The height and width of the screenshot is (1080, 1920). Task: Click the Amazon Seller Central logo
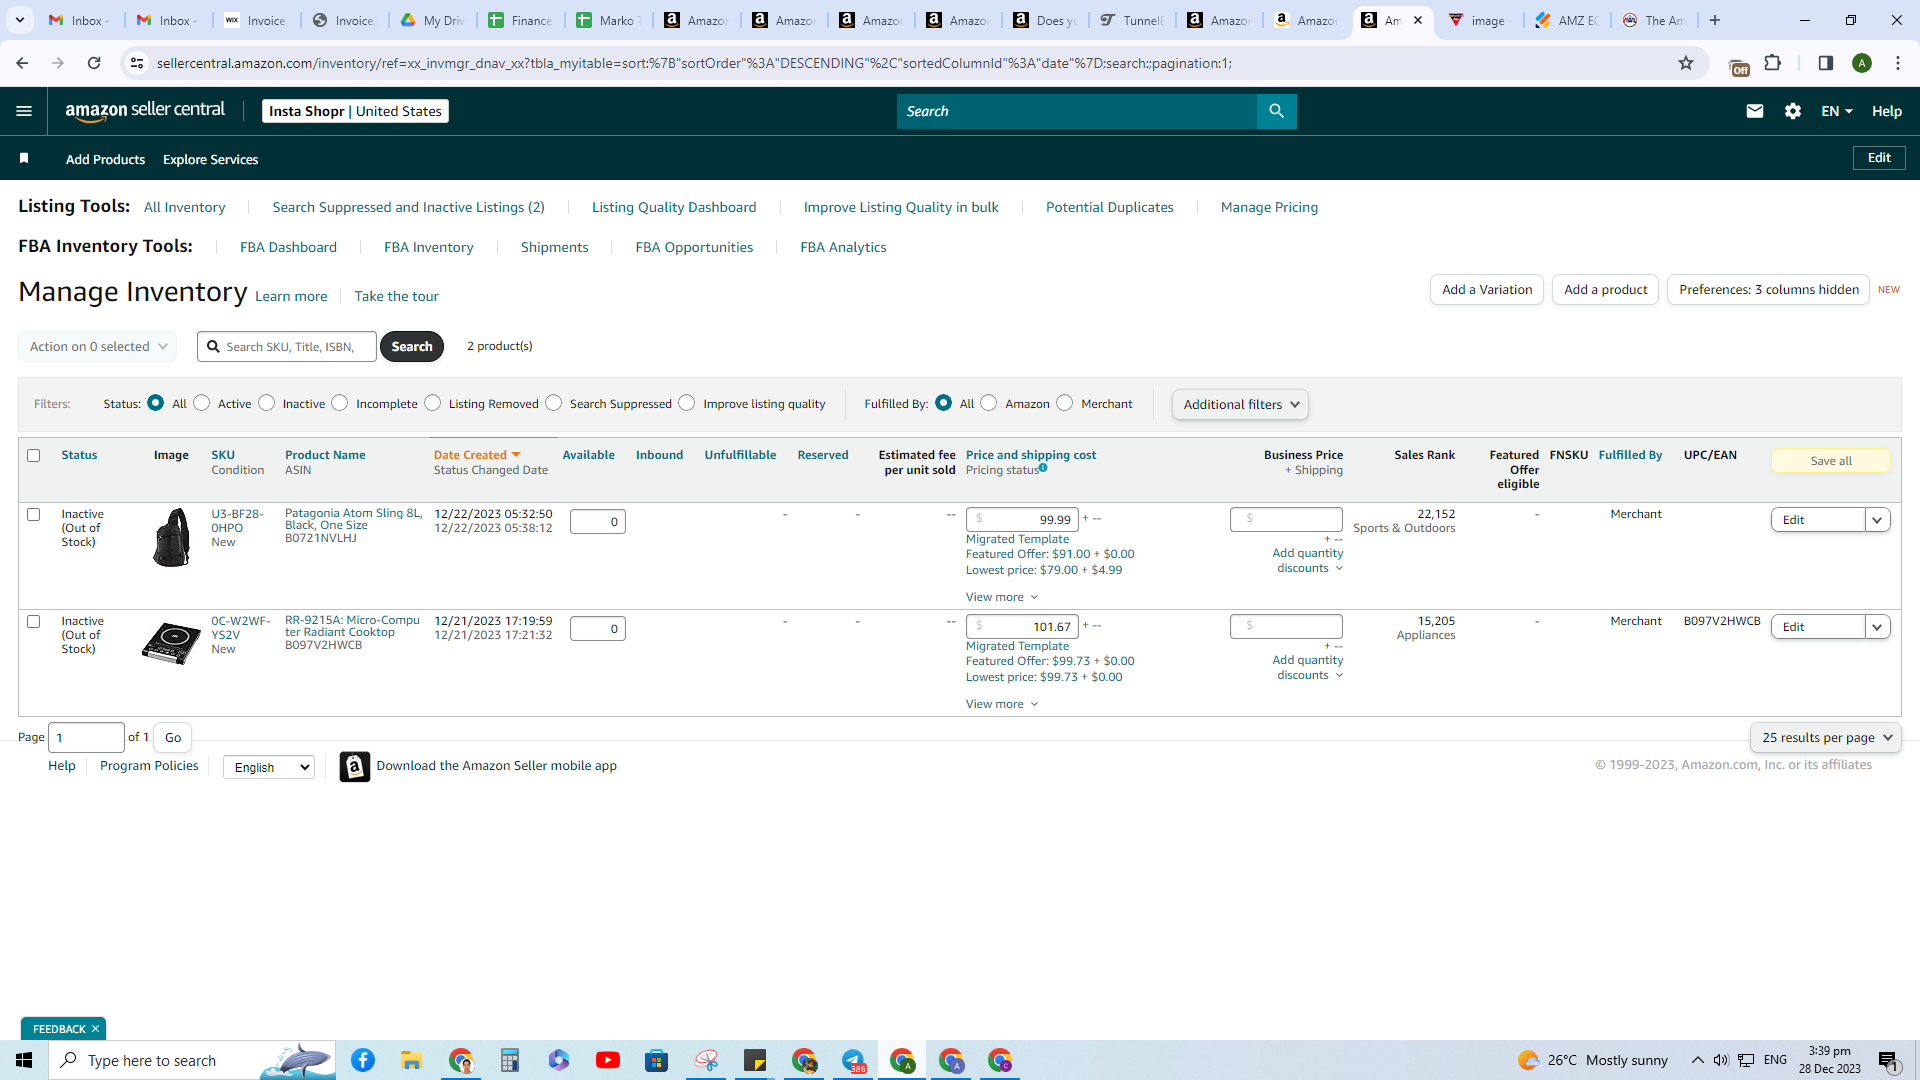pos(145,111)
